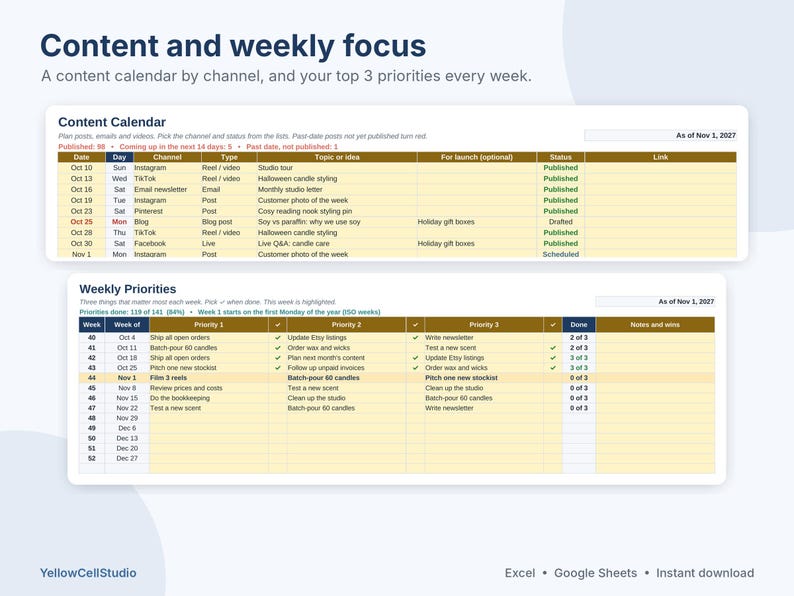Image resolution: width=794 pixels, height=596 pixels.
Task: Select week 42 Priority 3 done checkmark
Action: 553,358
